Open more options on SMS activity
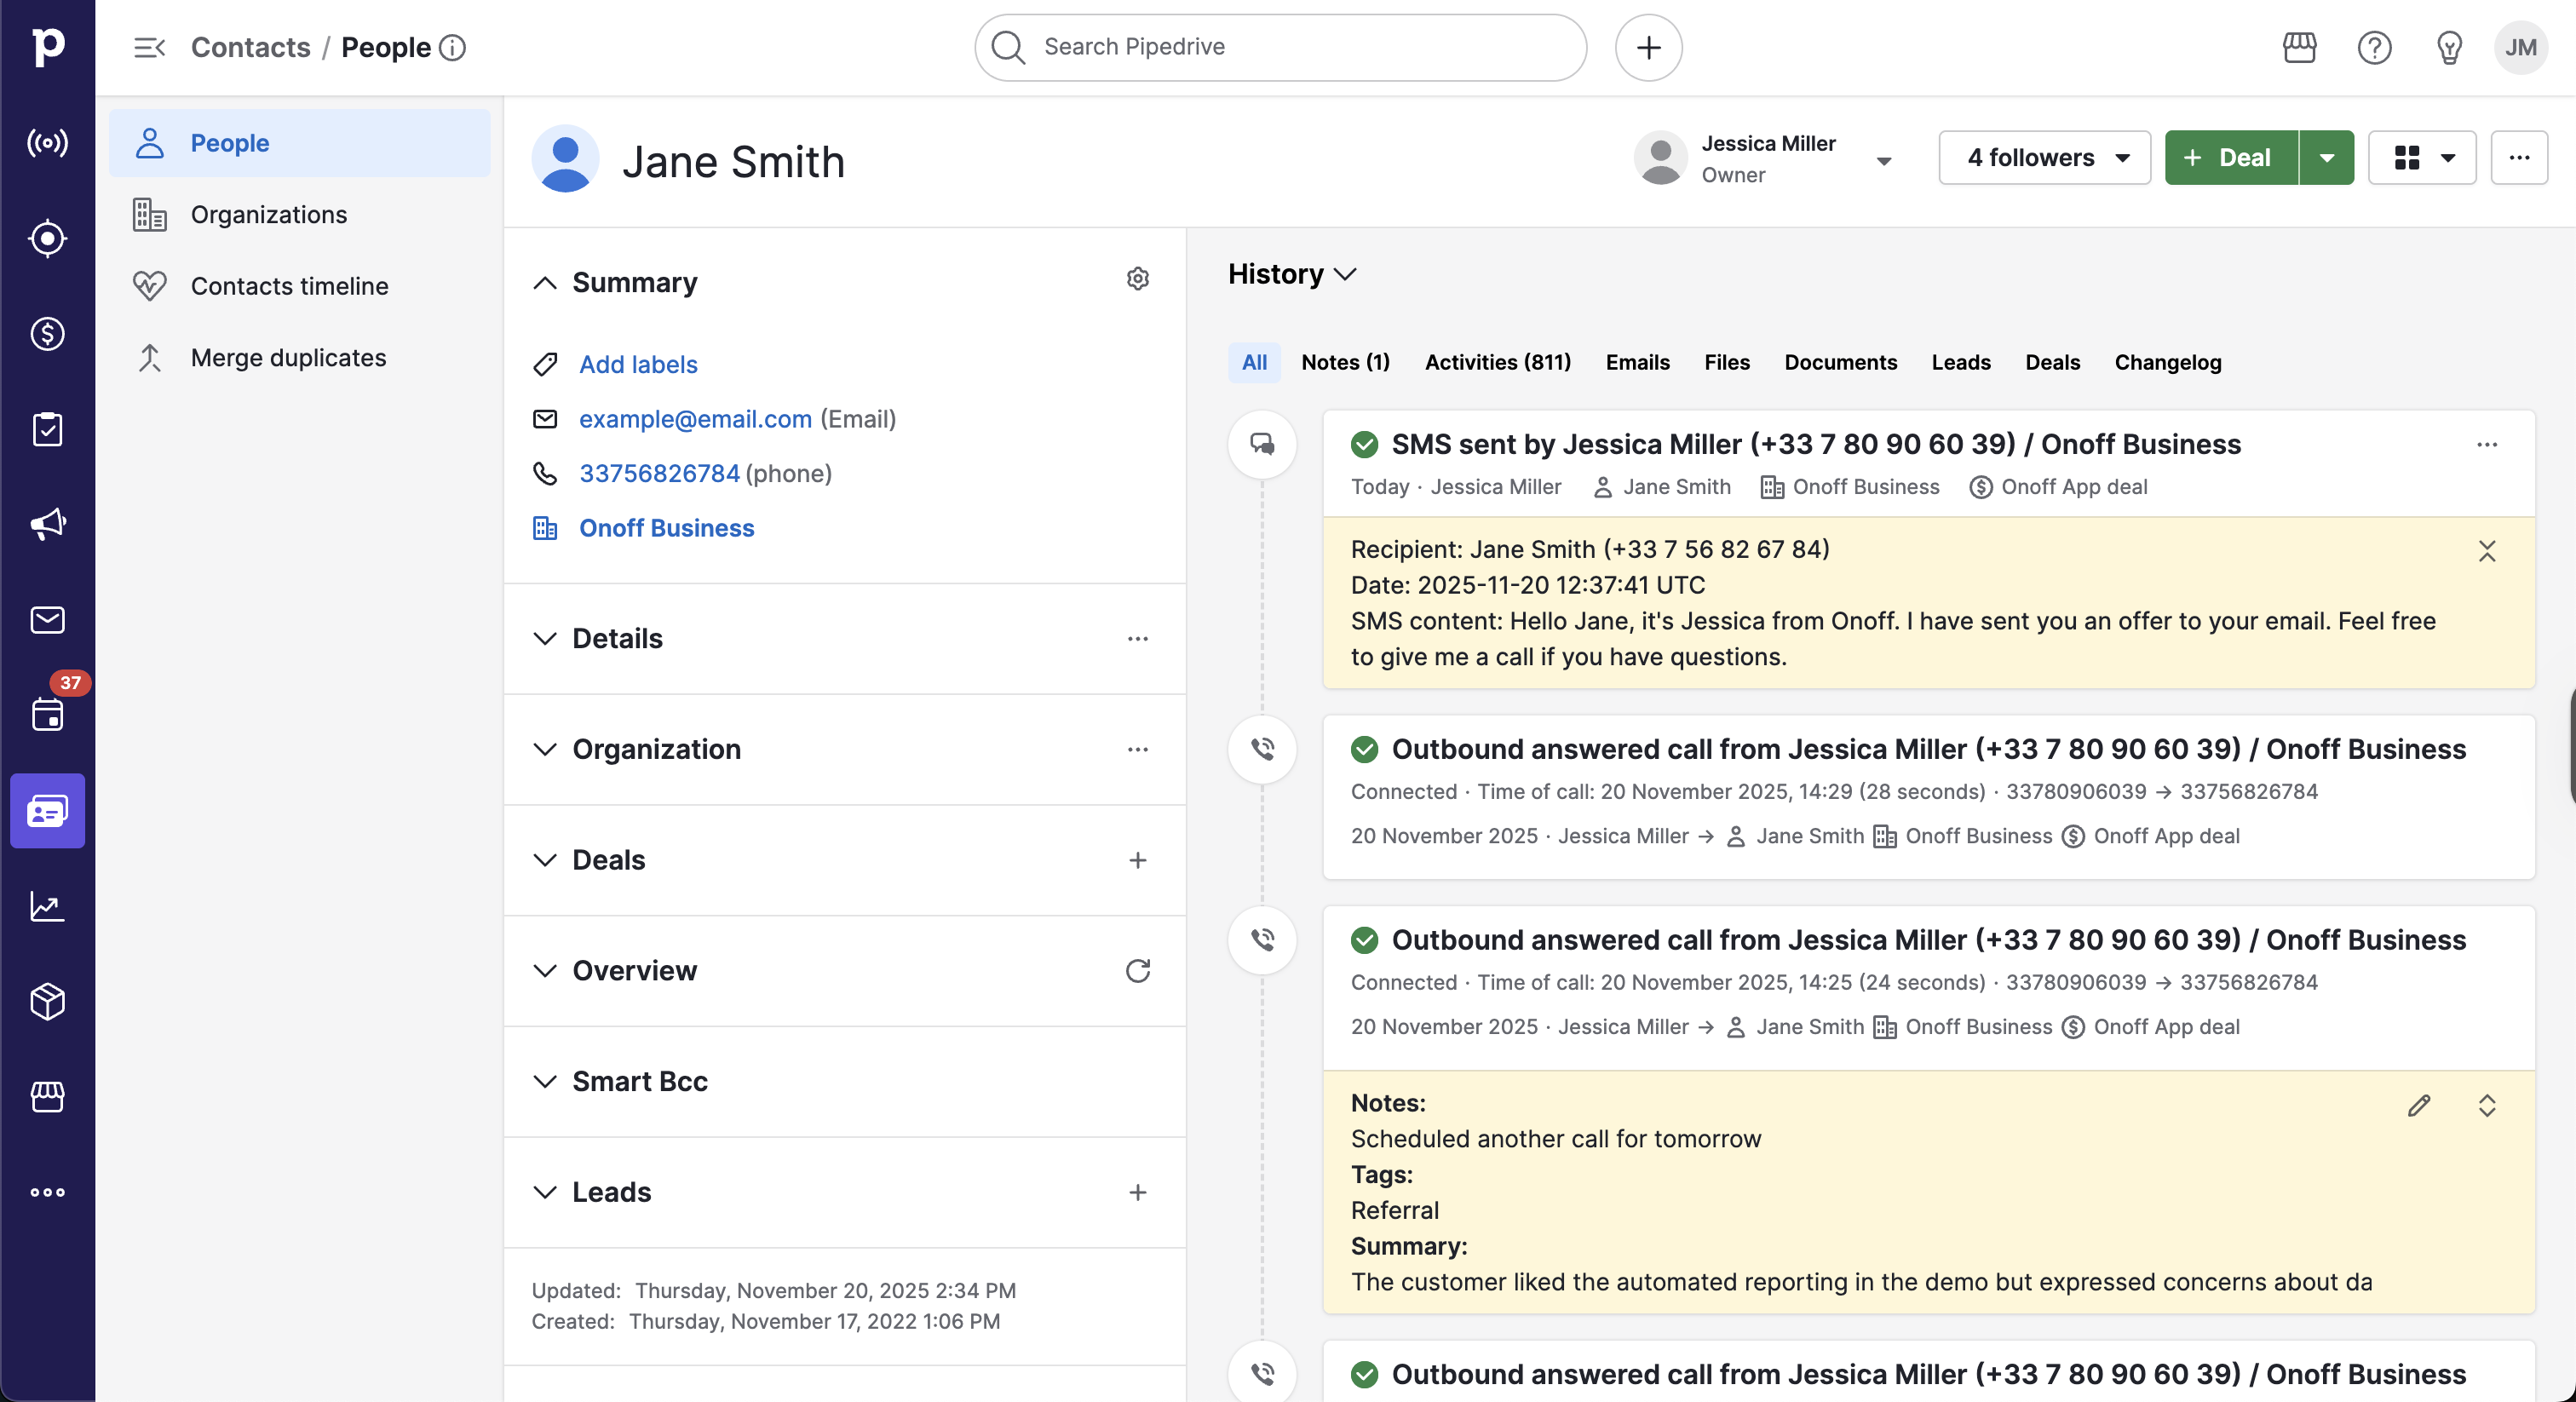This screenshot has height=1402, width=2576. pos(2487,445)
